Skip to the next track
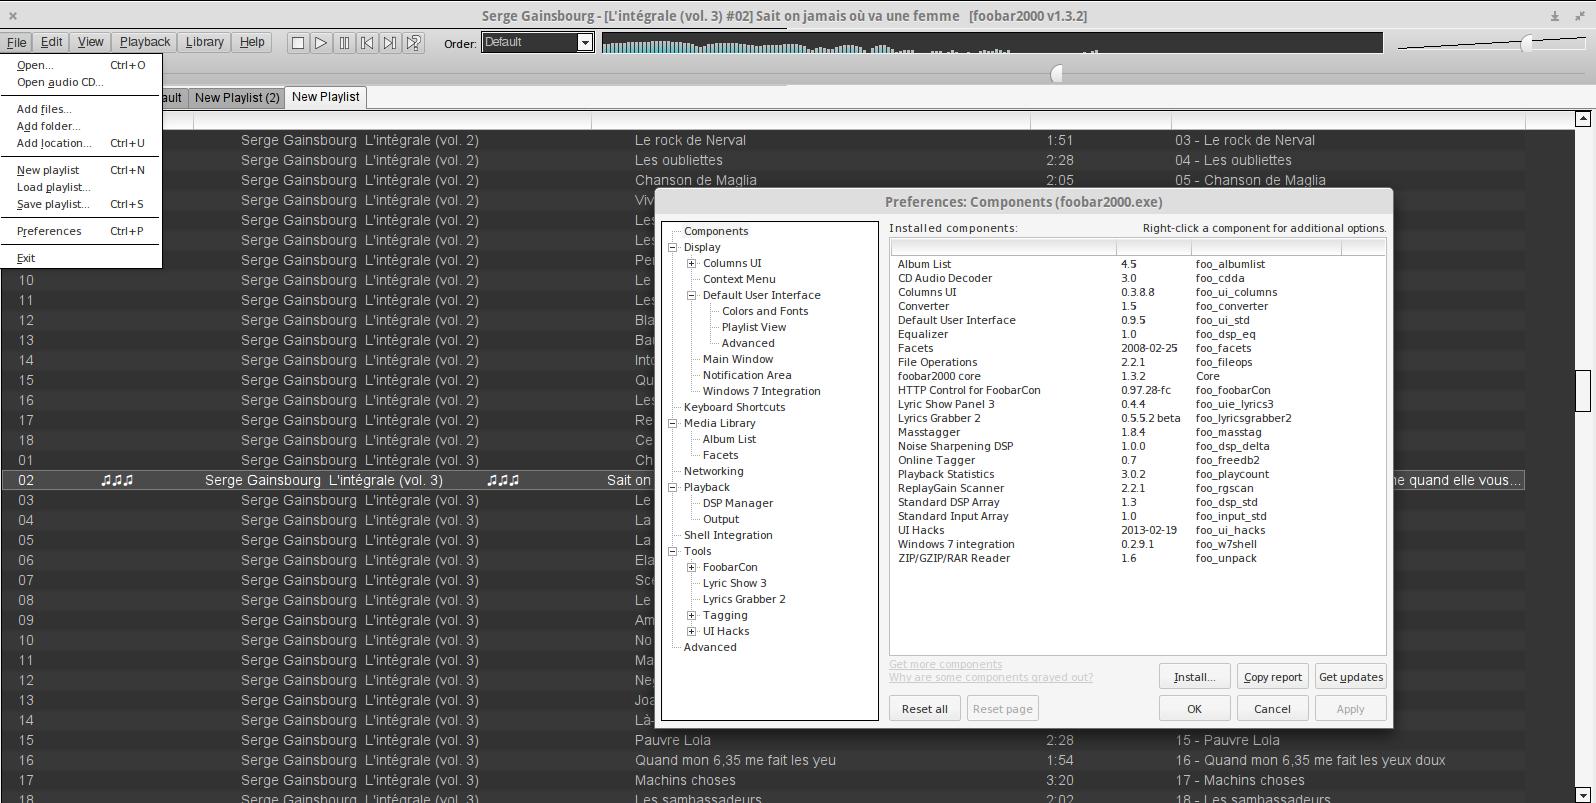Viewport: 1596px width, 803px height. 390,43
